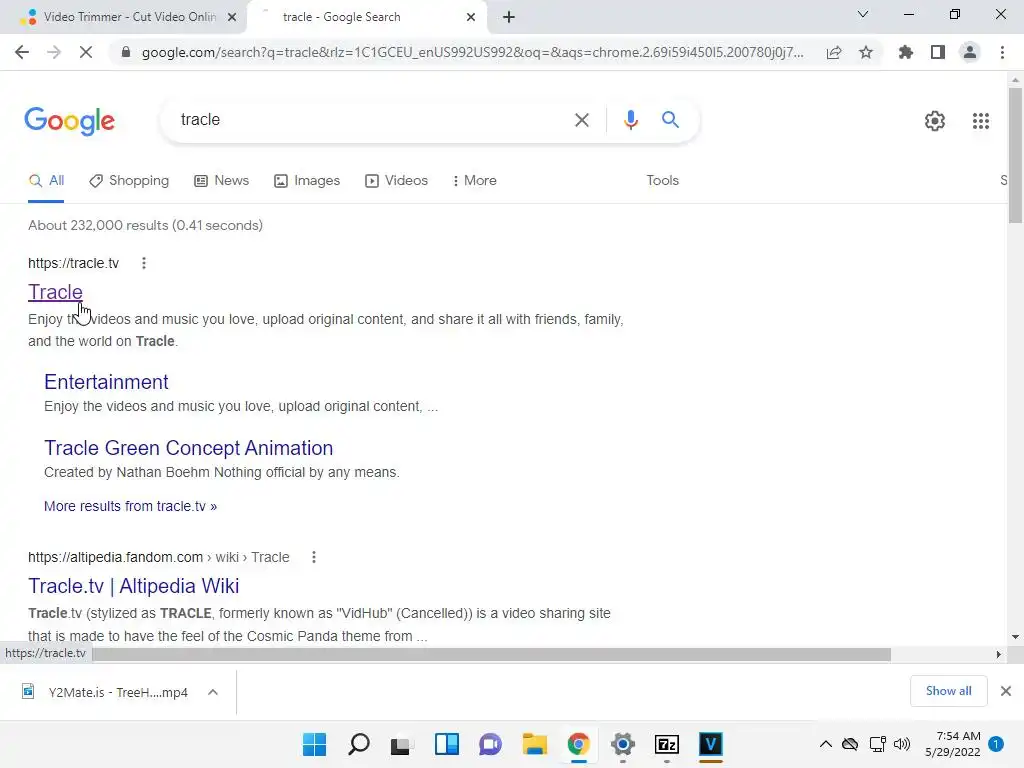The image size is (1024, 768).
Task: Open the Windows Start menu
Action: [314, 744]
